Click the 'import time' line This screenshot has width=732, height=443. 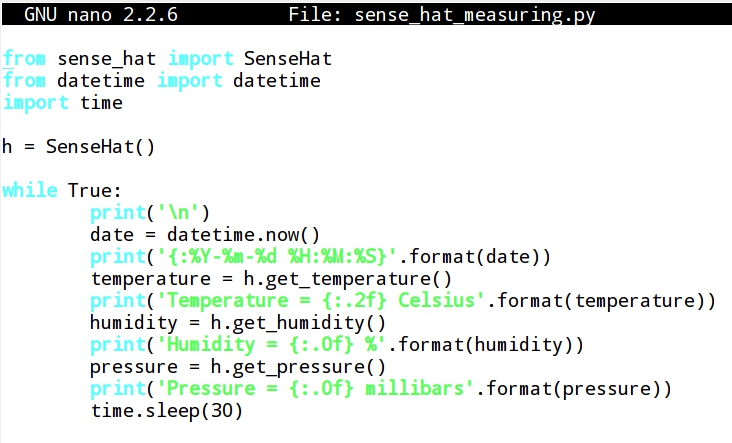coord(62,103)
